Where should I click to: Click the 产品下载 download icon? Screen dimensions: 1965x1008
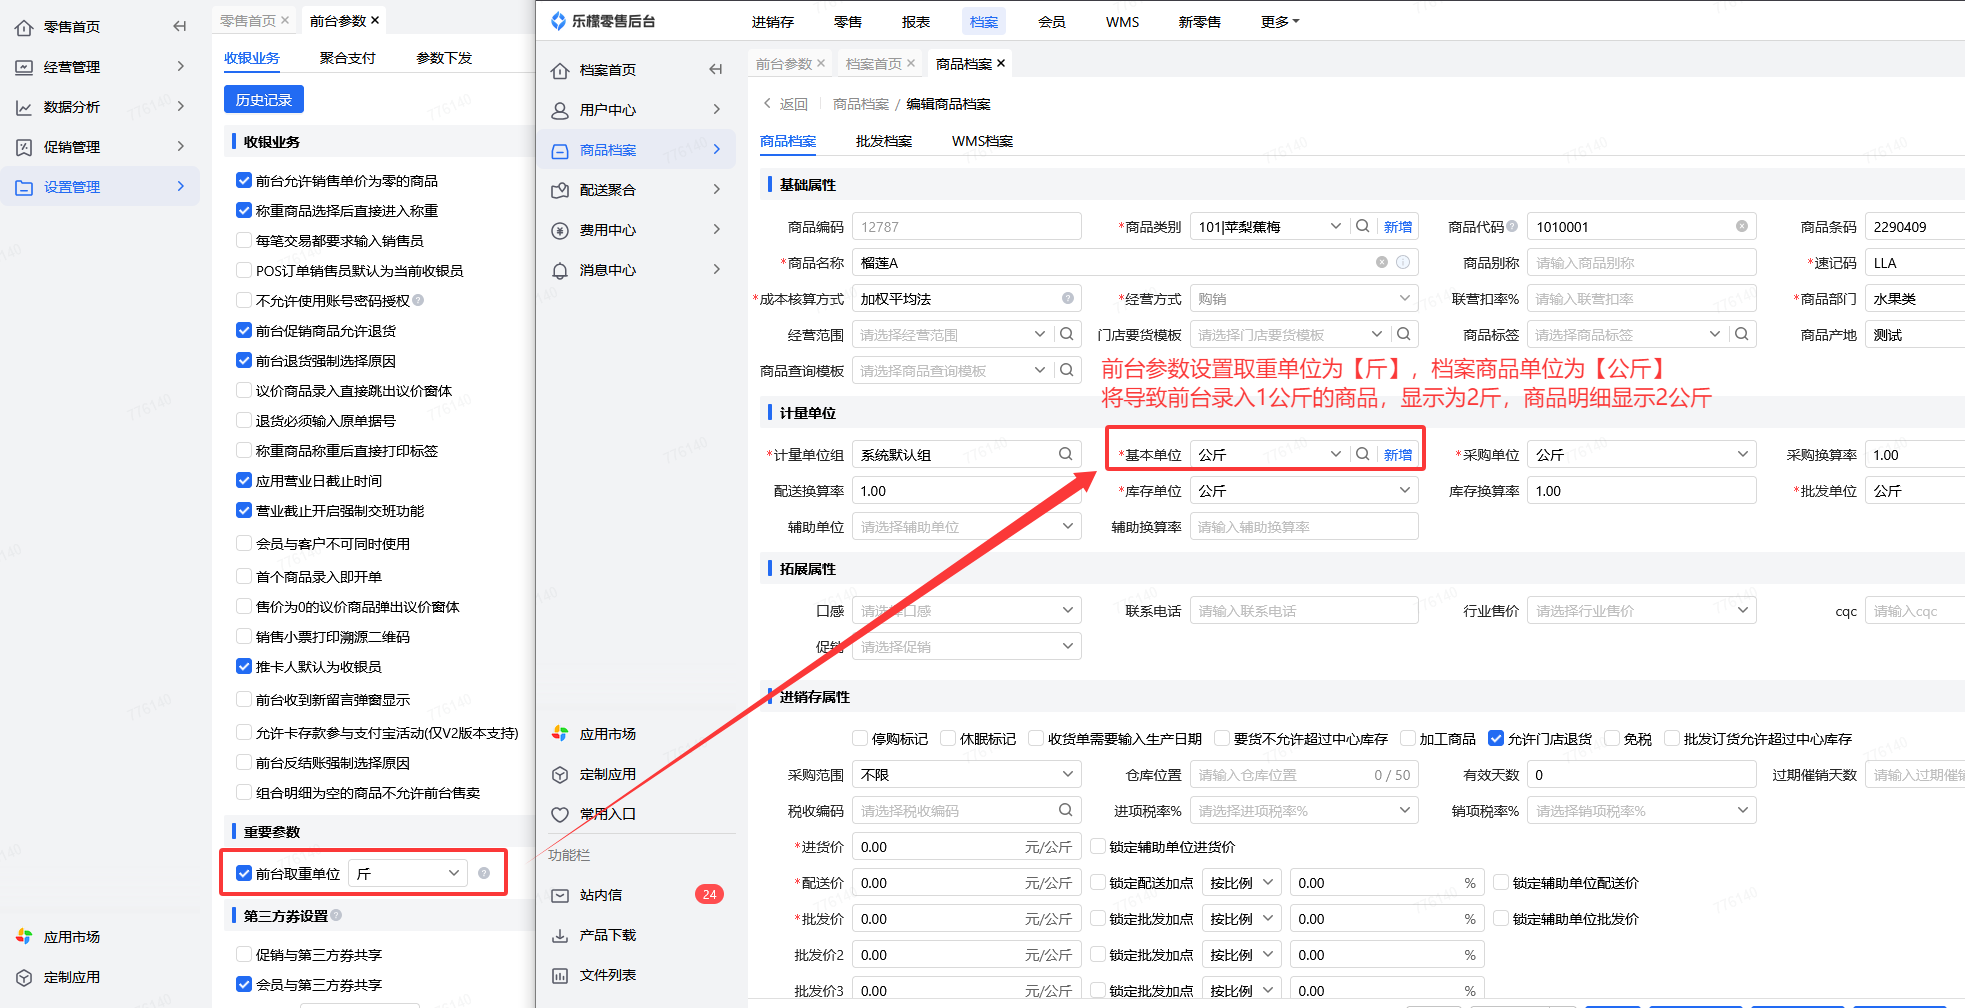[x=560, y=936]
